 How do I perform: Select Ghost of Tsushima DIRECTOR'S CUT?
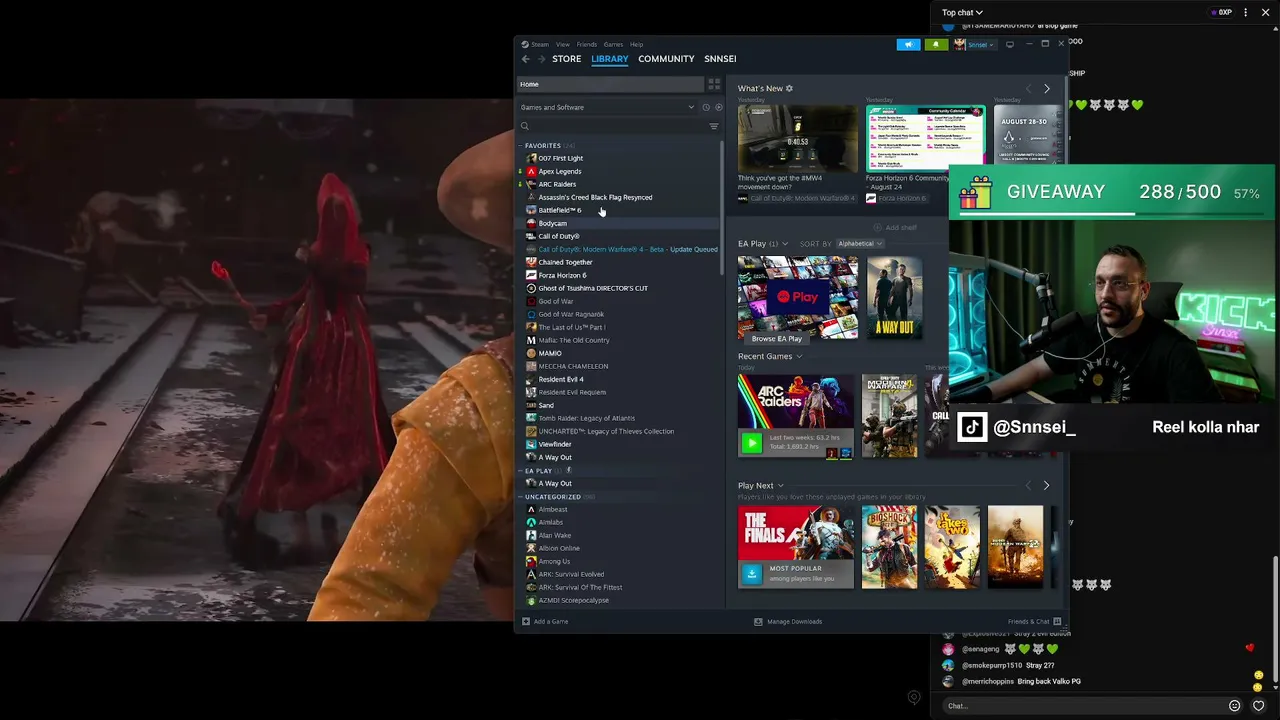point(593,289)
